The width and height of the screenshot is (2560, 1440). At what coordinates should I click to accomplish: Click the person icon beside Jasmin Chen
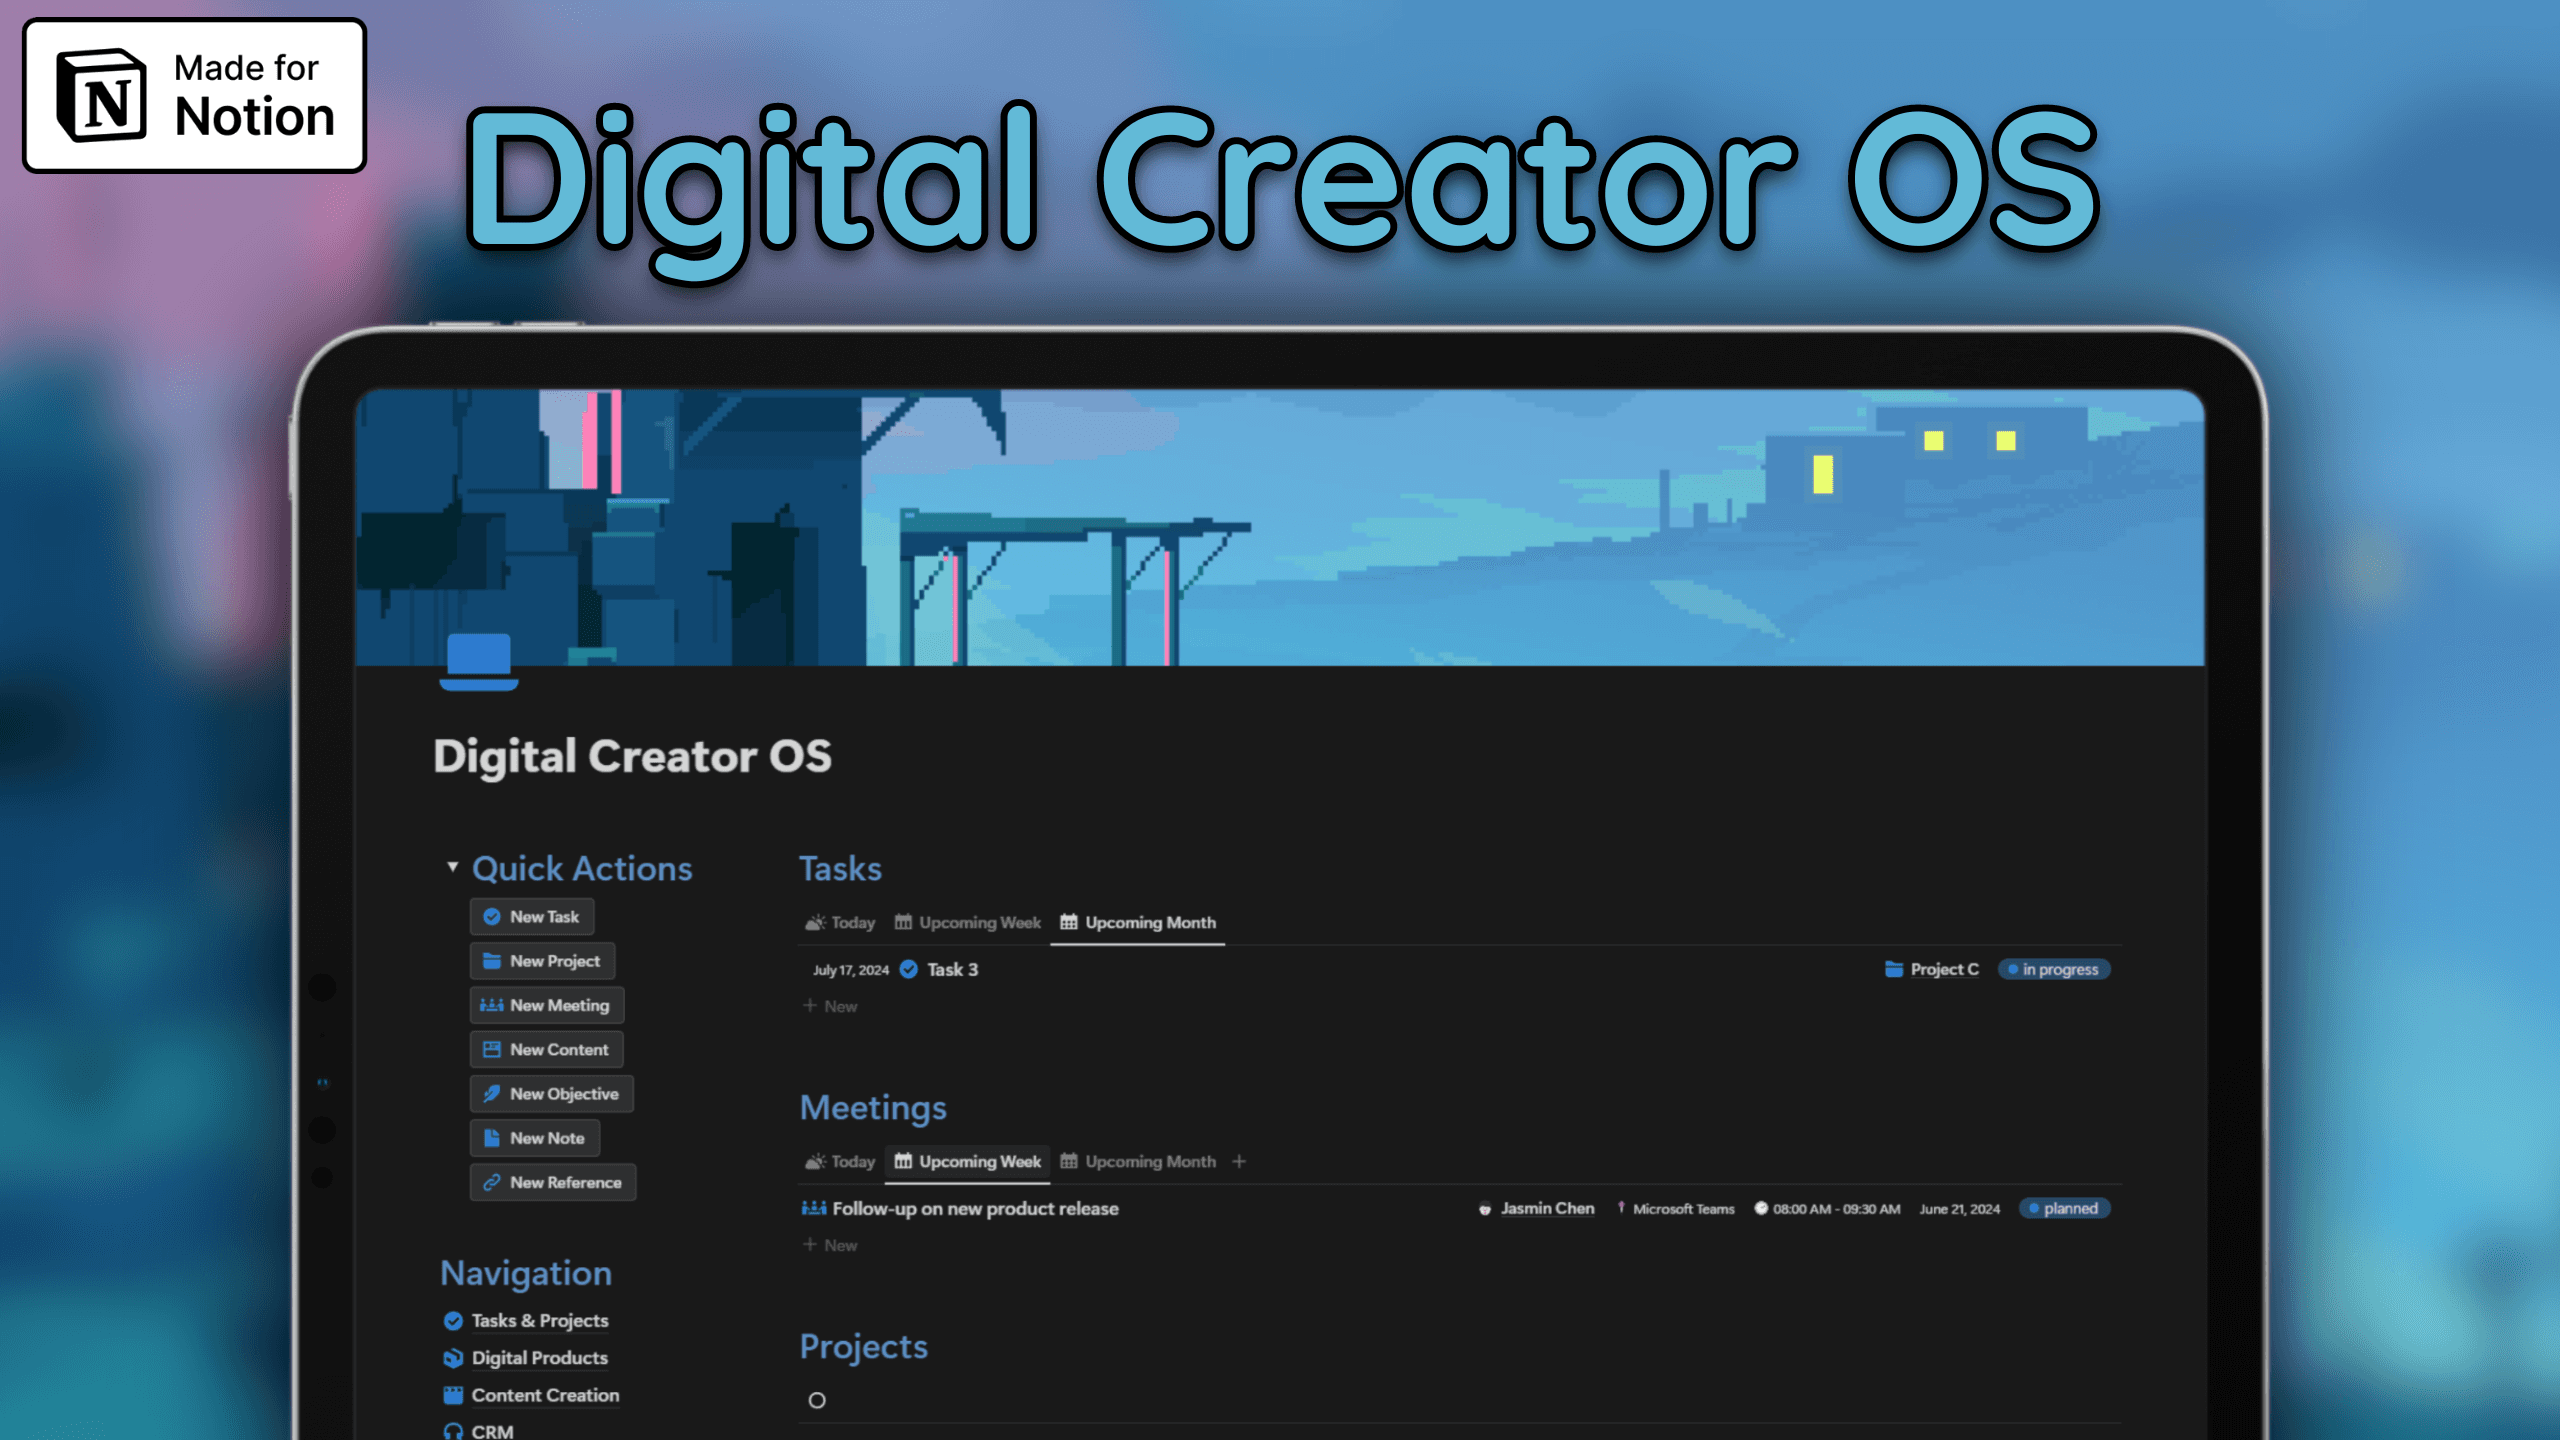pos(1485,1209)
